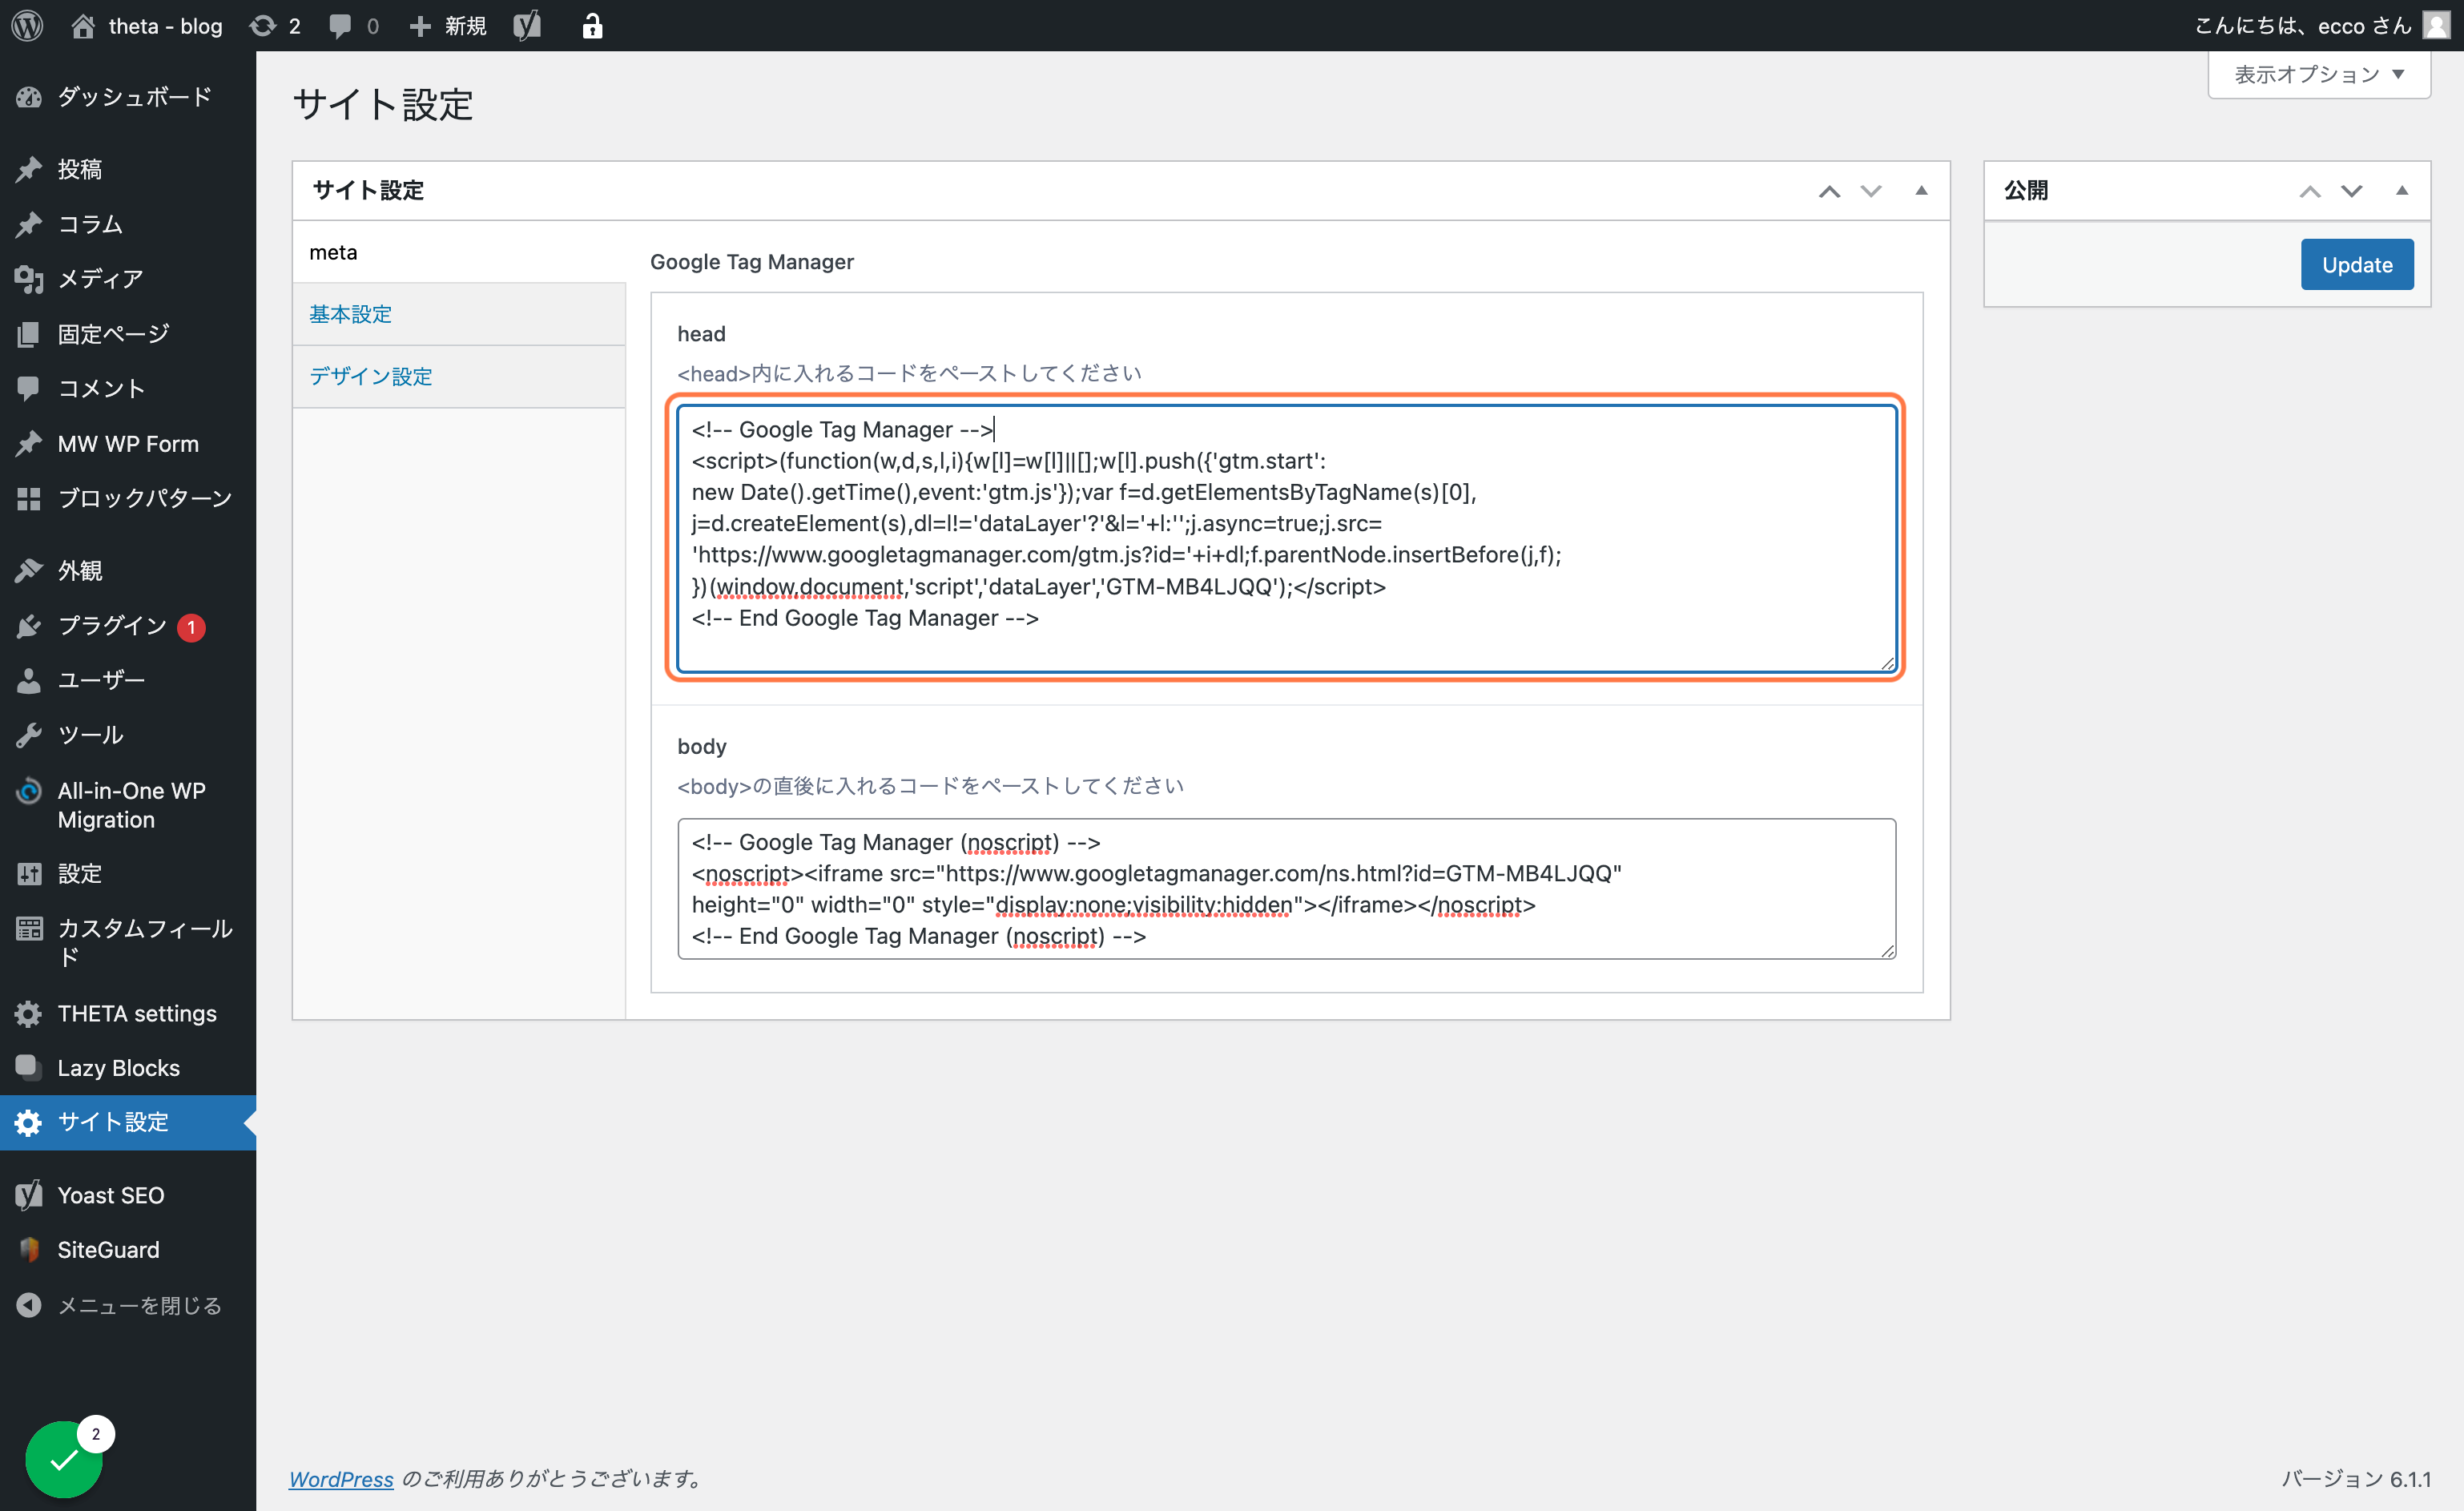Move サイト設定 panel up
The width and height of the screenshot is (2464, 1511).
1829,191
